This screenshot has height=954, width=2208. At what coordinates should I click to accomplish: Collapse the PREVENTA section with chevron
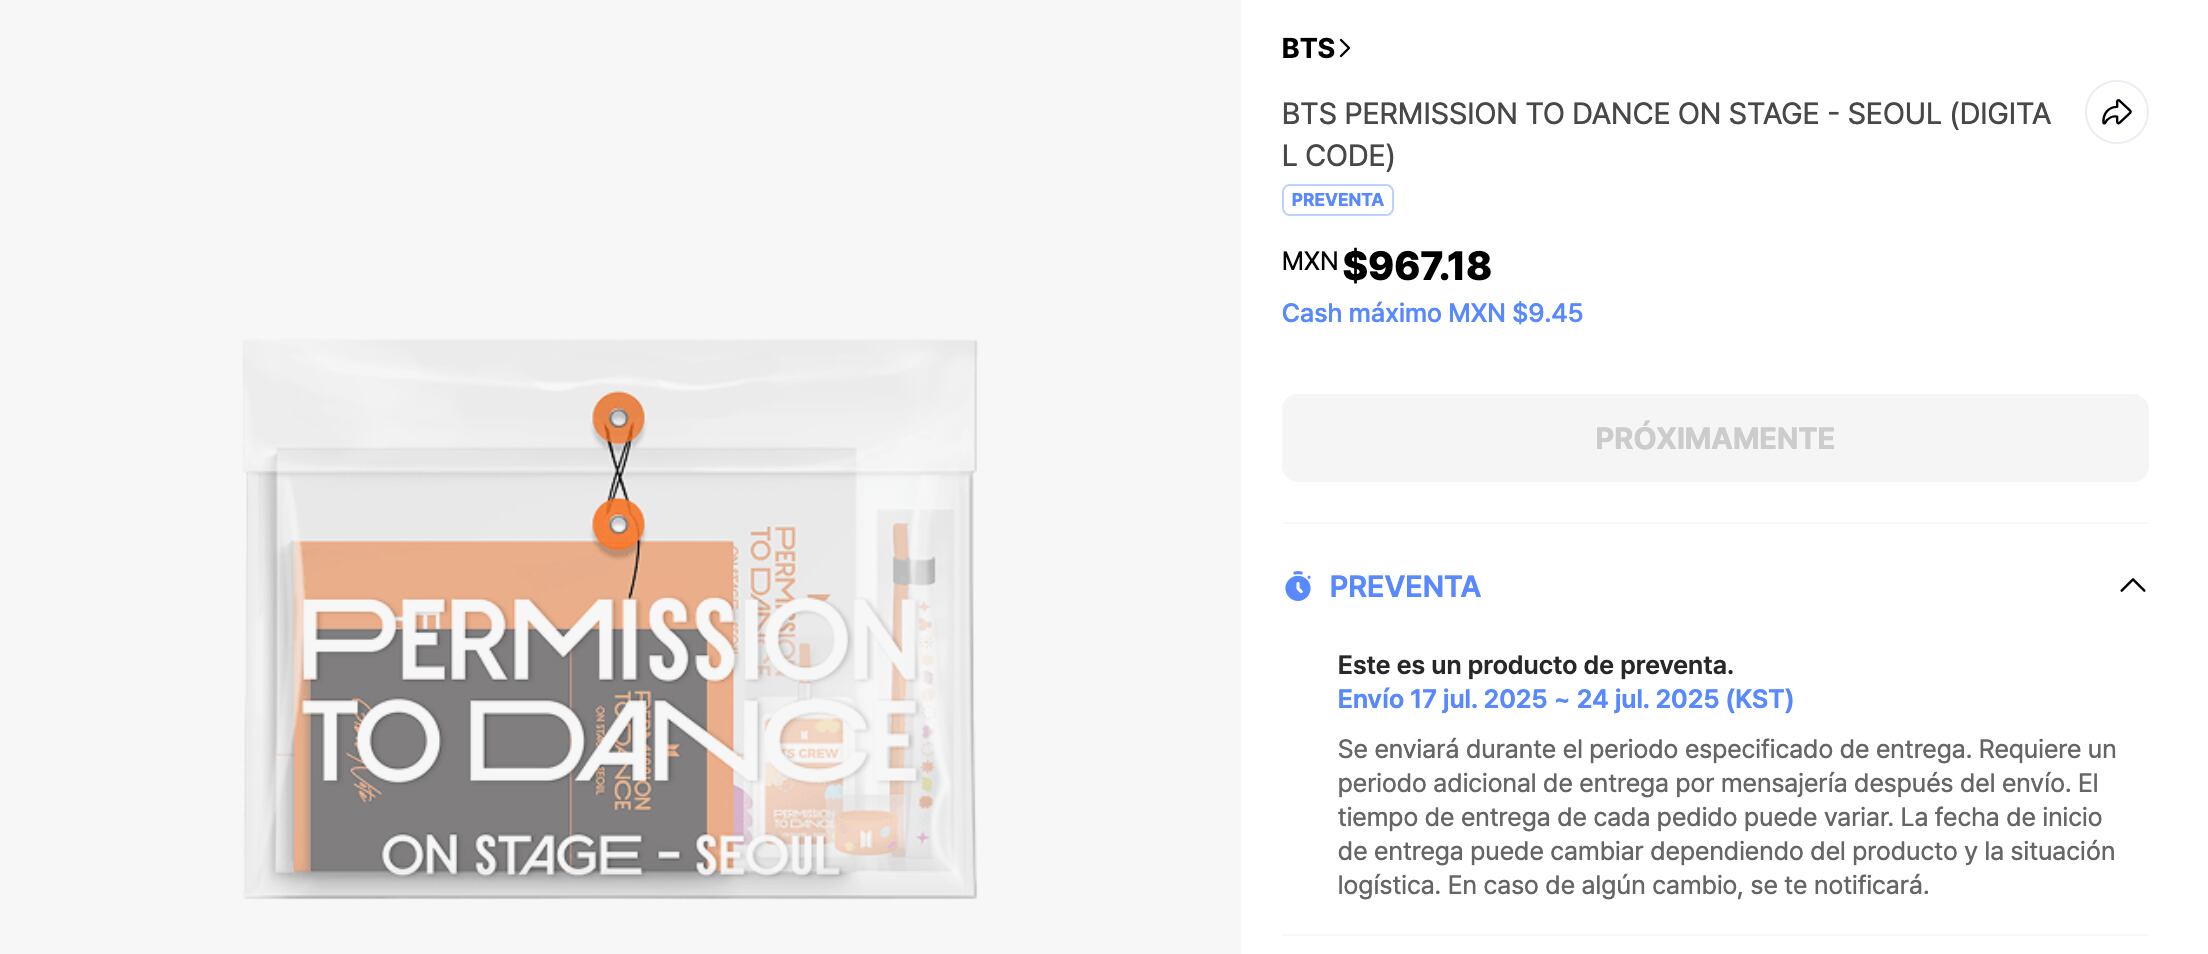(2132, 586)
